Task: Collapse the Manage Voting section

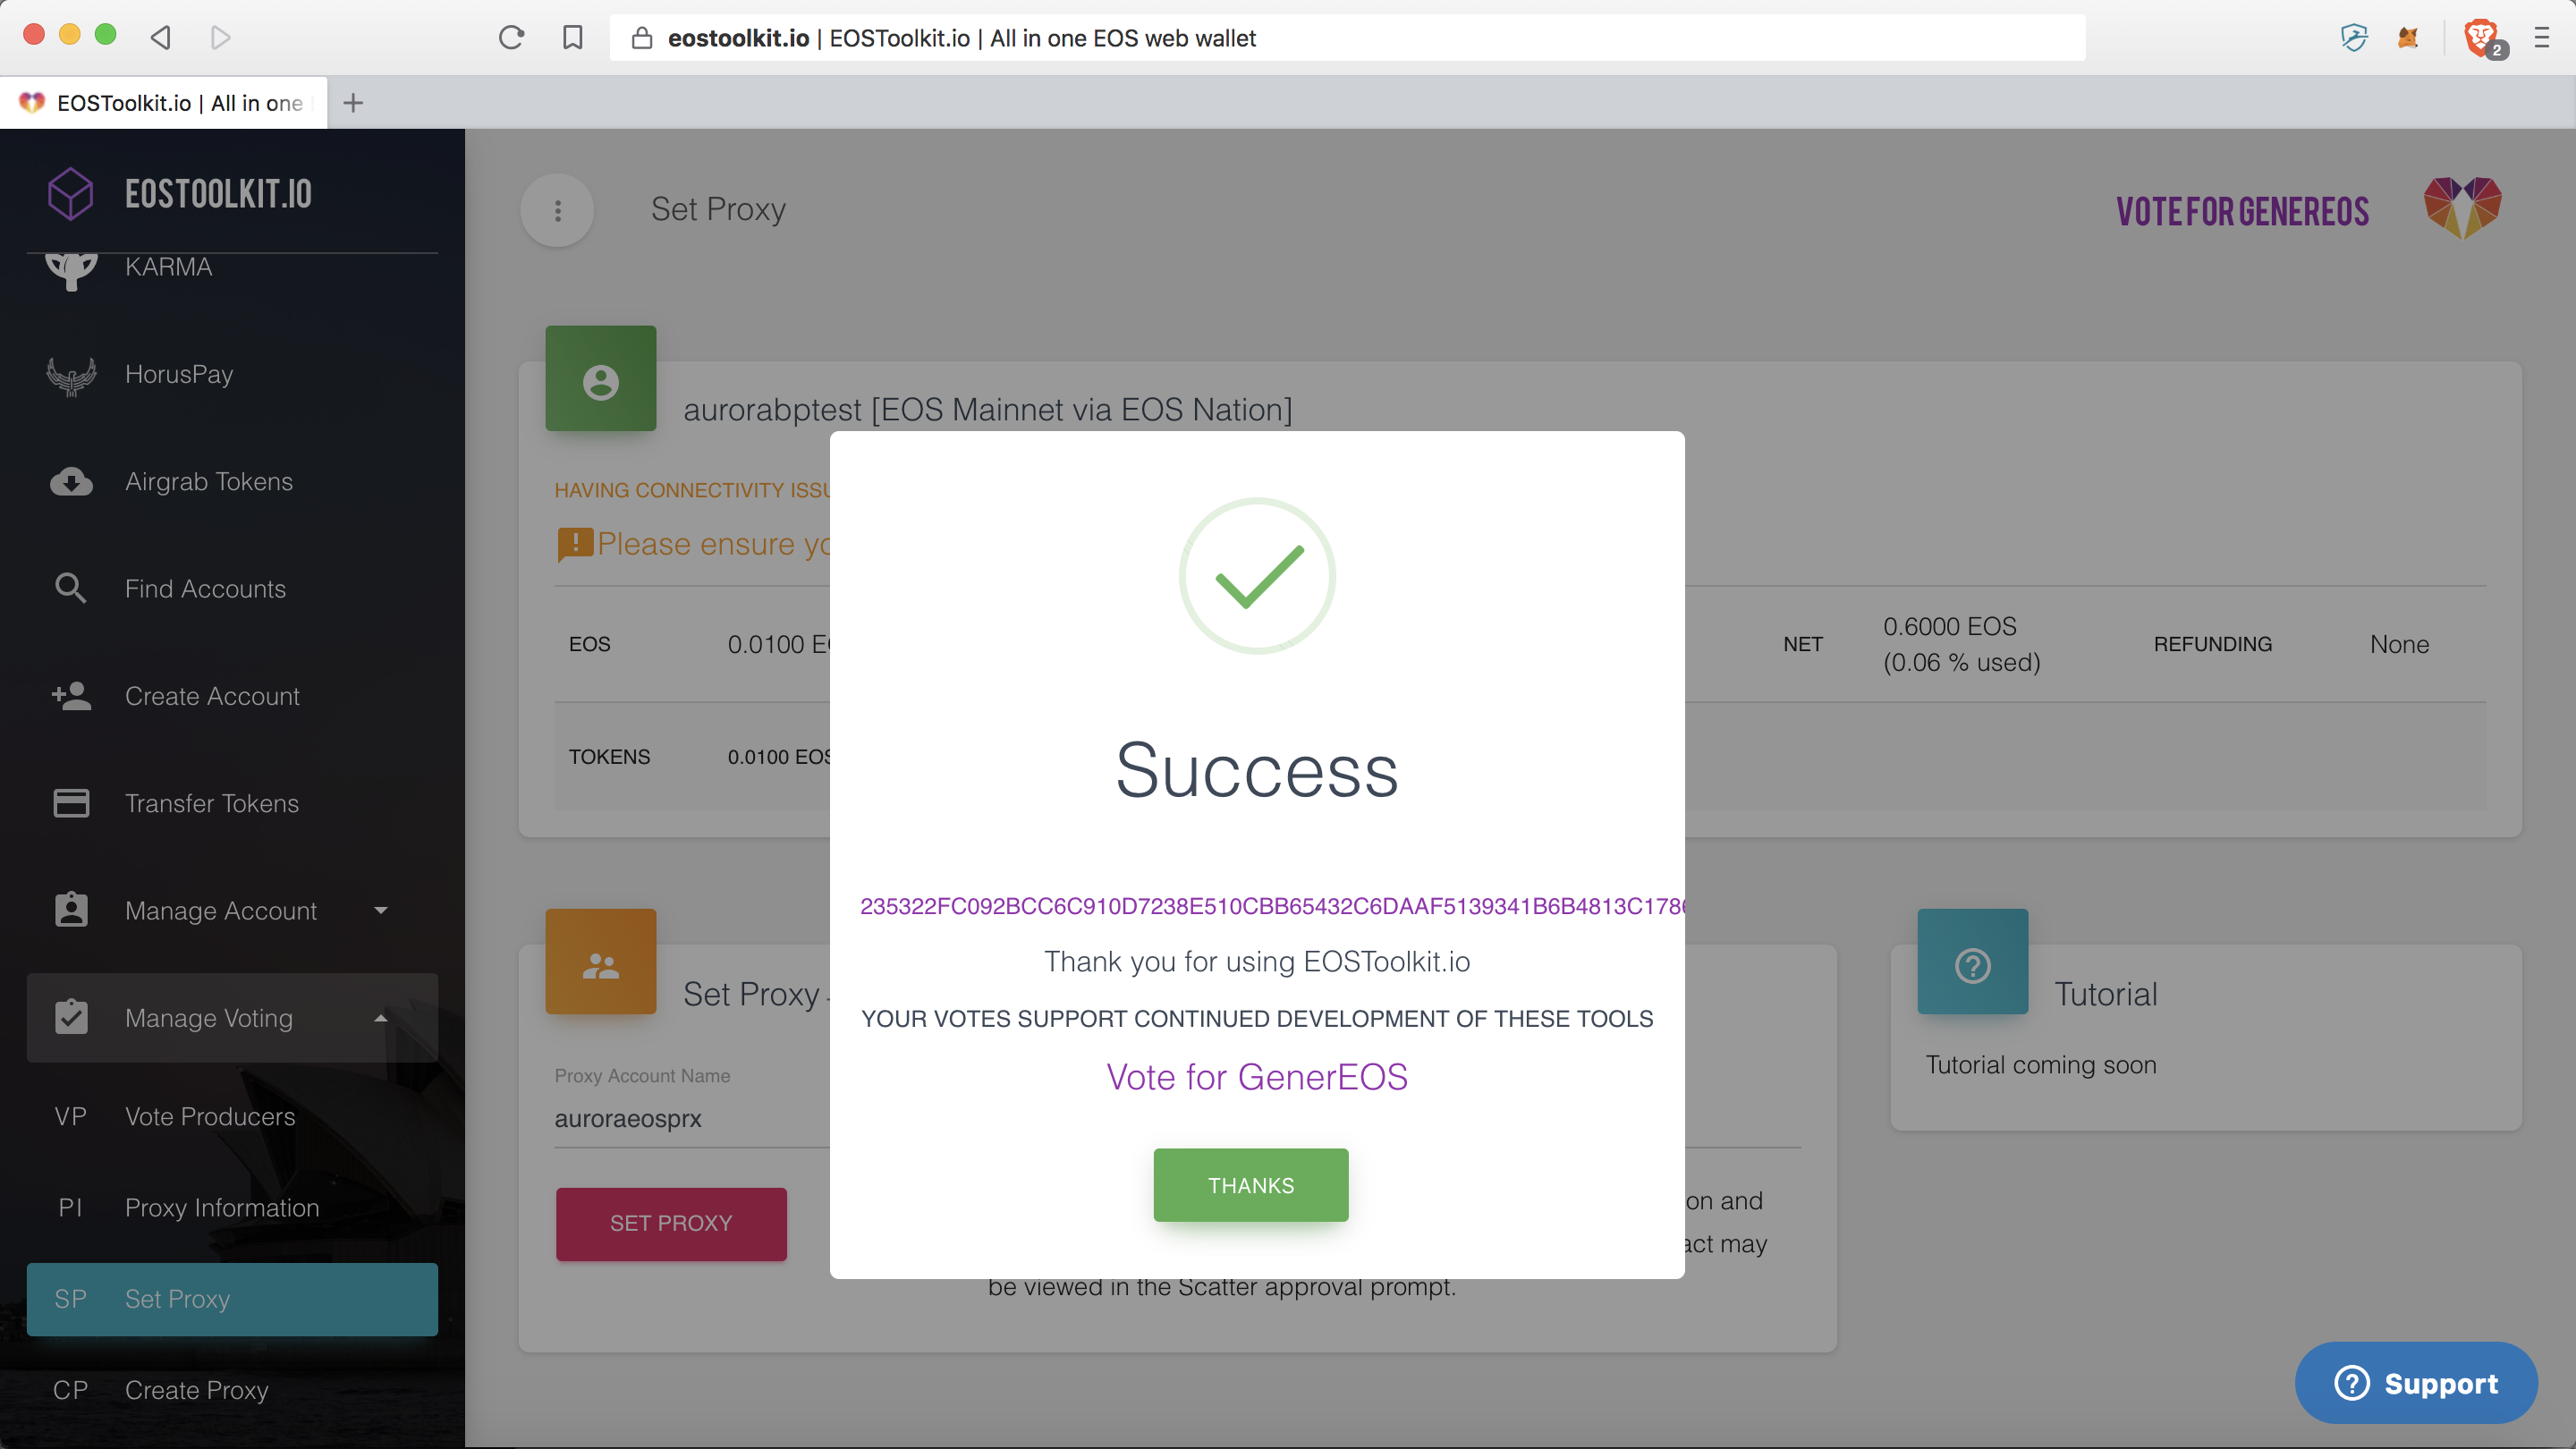Action: [x=232, y=1018]
